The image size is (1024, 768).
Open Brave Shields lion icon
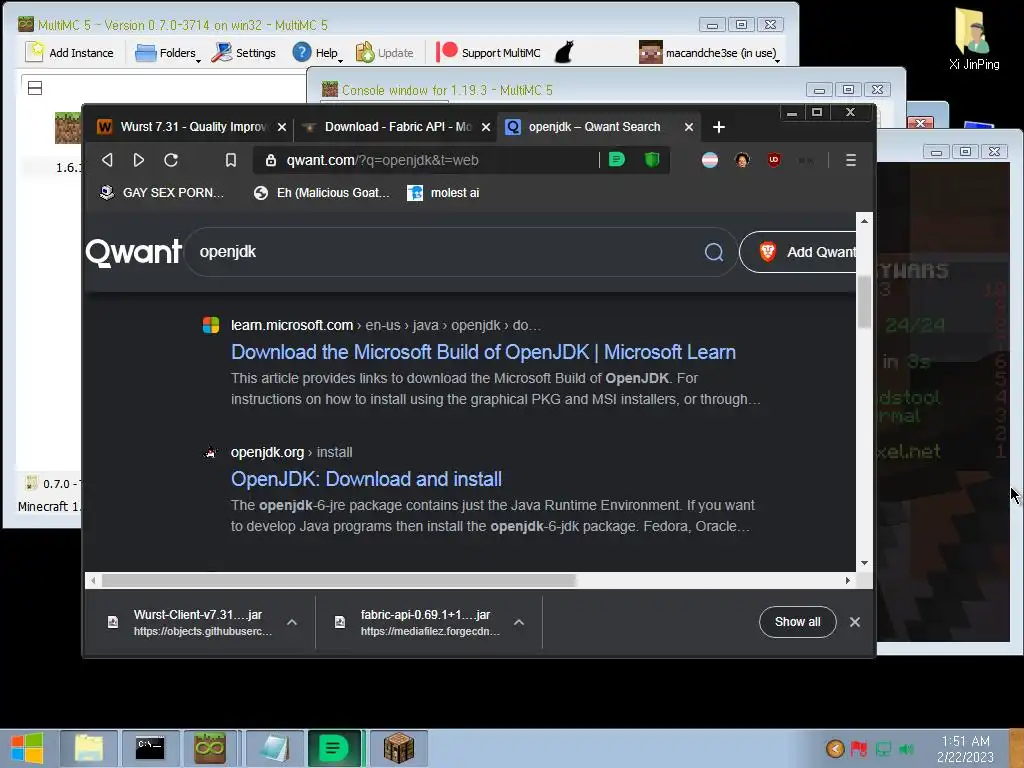[652, 159]
